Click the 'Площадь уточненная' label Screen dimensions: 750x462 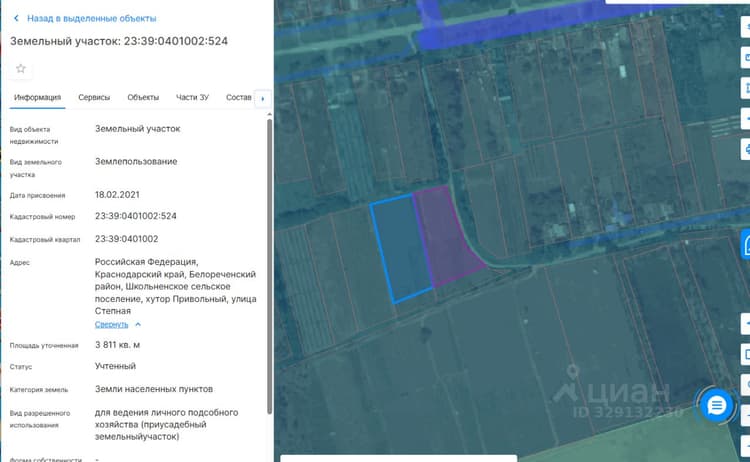(44, 345)
